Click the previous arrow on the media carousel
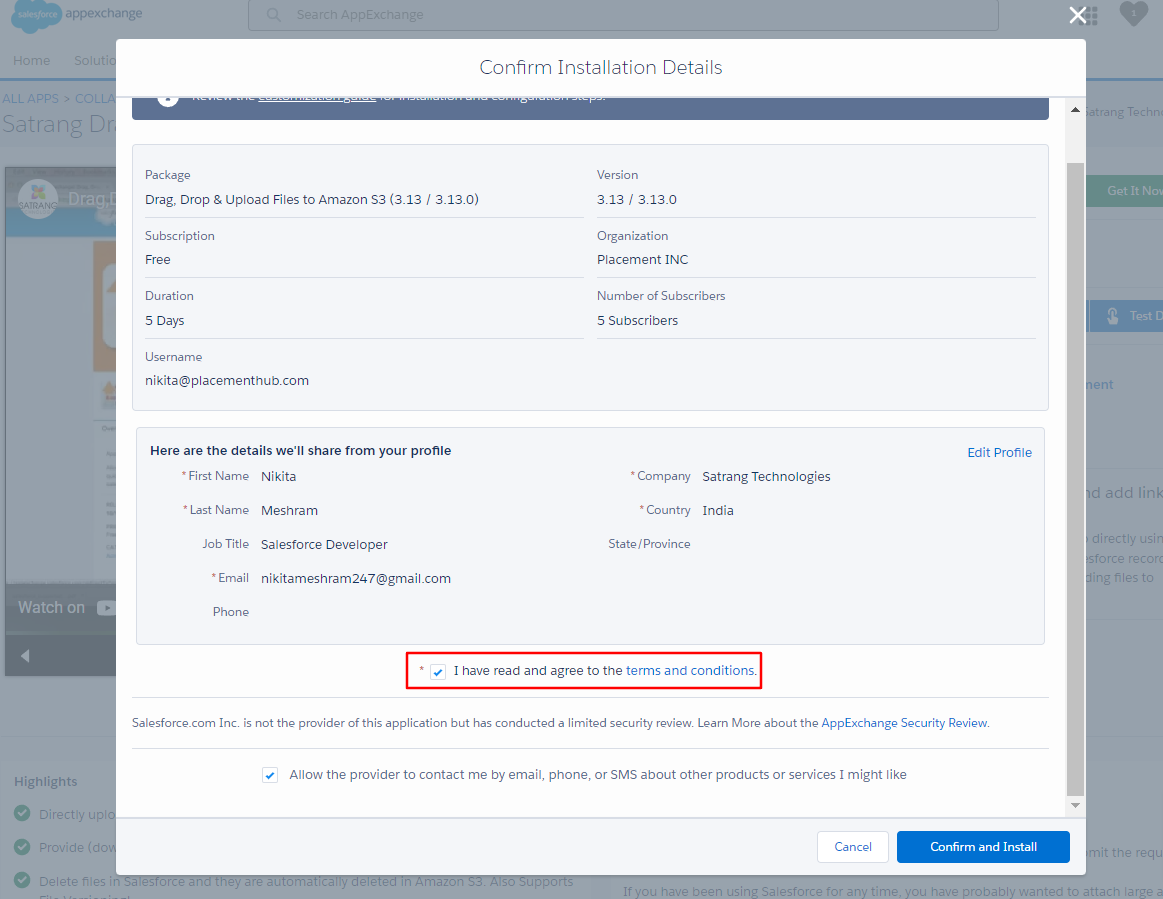The image size is (1163, 899). pyautogui.click(x=24, y=656)
